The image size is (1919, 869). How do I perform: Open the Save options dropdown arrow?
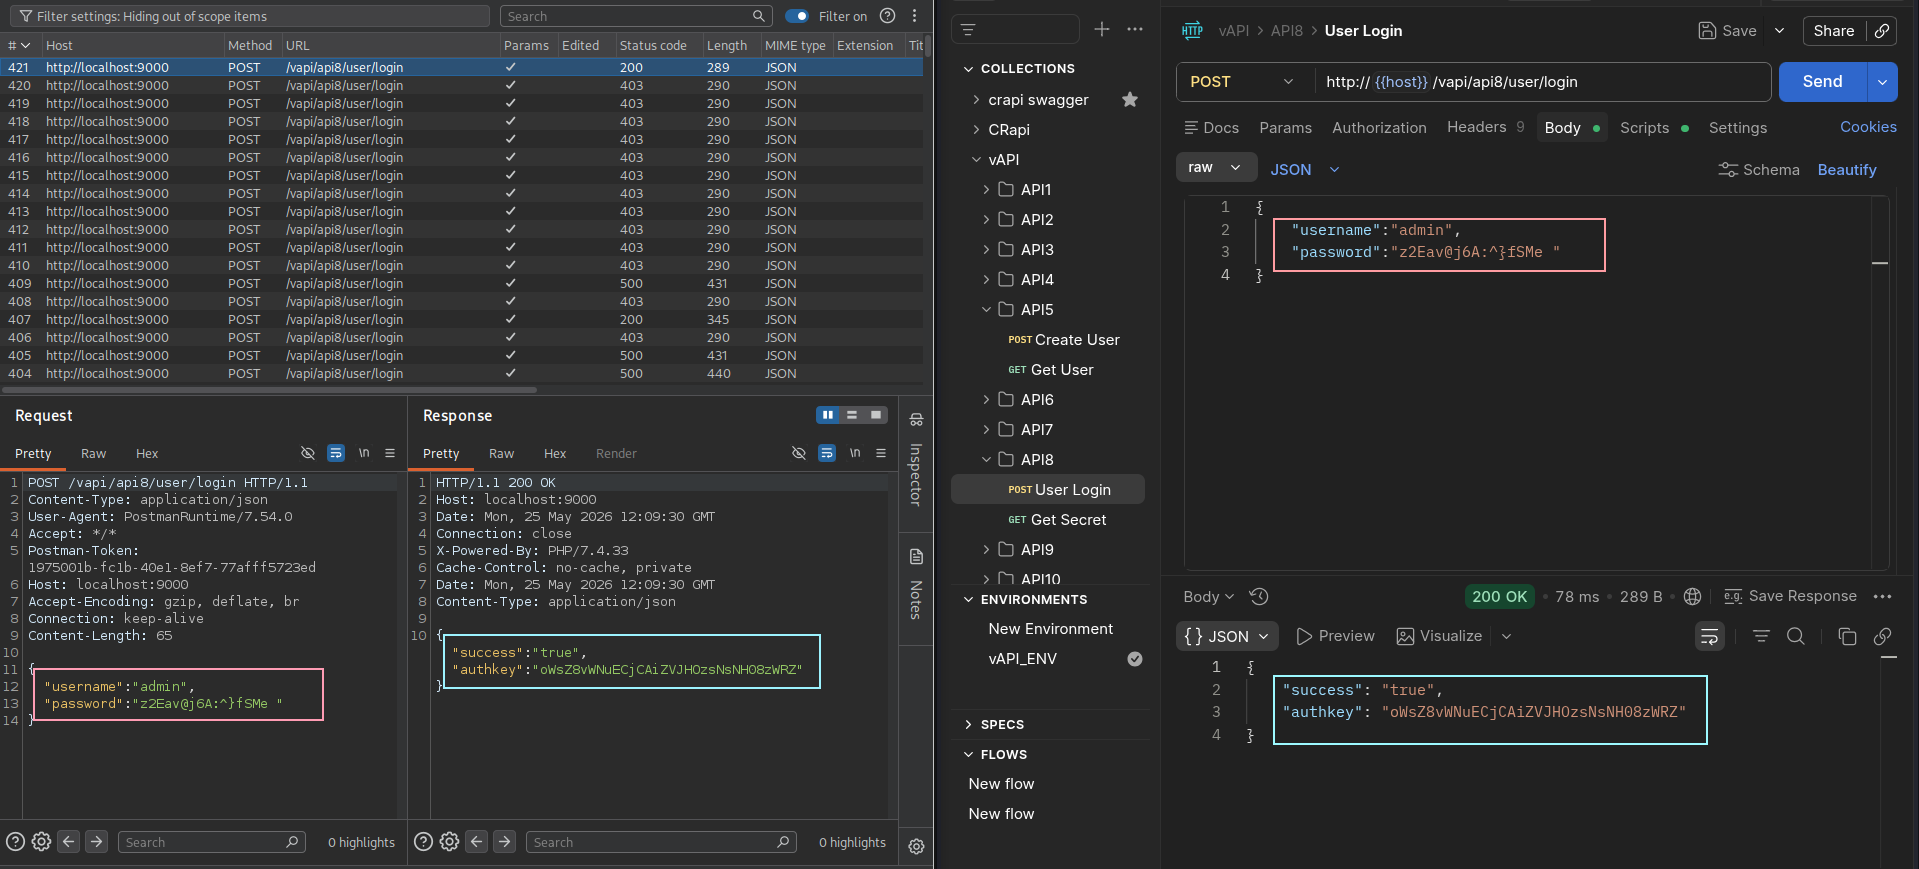[x=1779, y=31]
